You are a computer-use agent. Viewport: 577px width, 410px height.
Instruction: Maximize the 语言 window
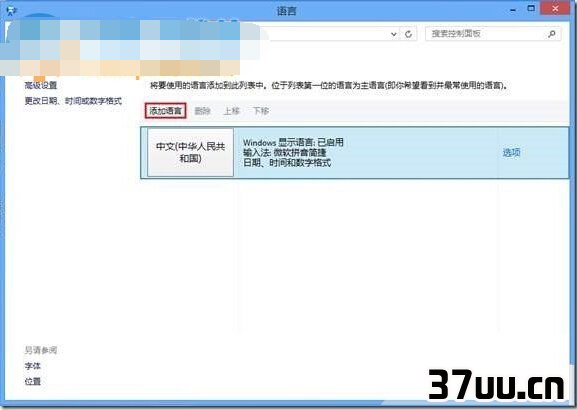coord(531,8)
